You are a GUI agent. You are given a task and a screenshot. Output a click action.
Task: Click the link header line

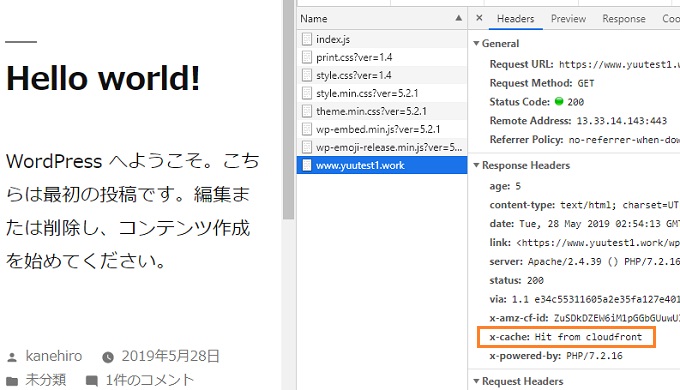point(584,243)
